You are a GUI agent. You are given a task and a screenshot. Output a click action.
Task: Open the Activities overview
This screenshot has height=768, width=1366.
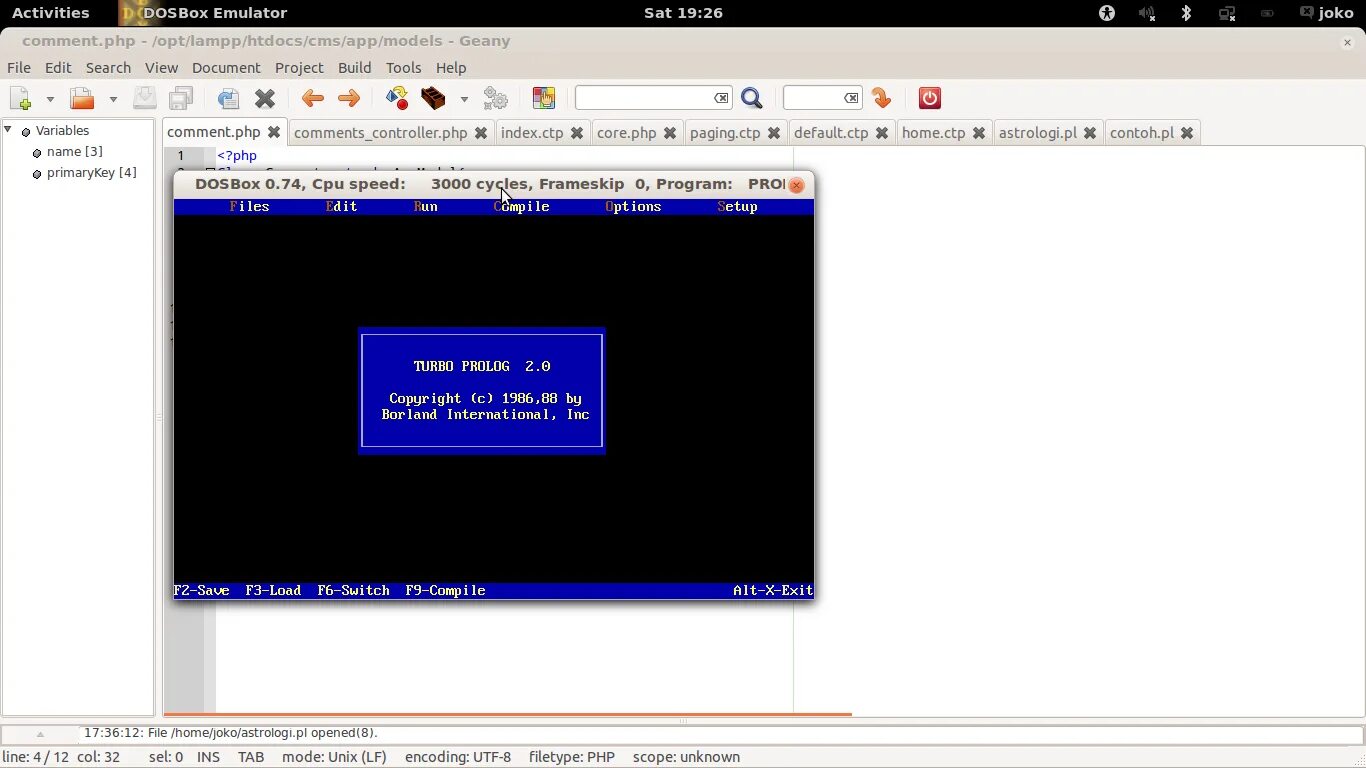[x=50, y=13]
